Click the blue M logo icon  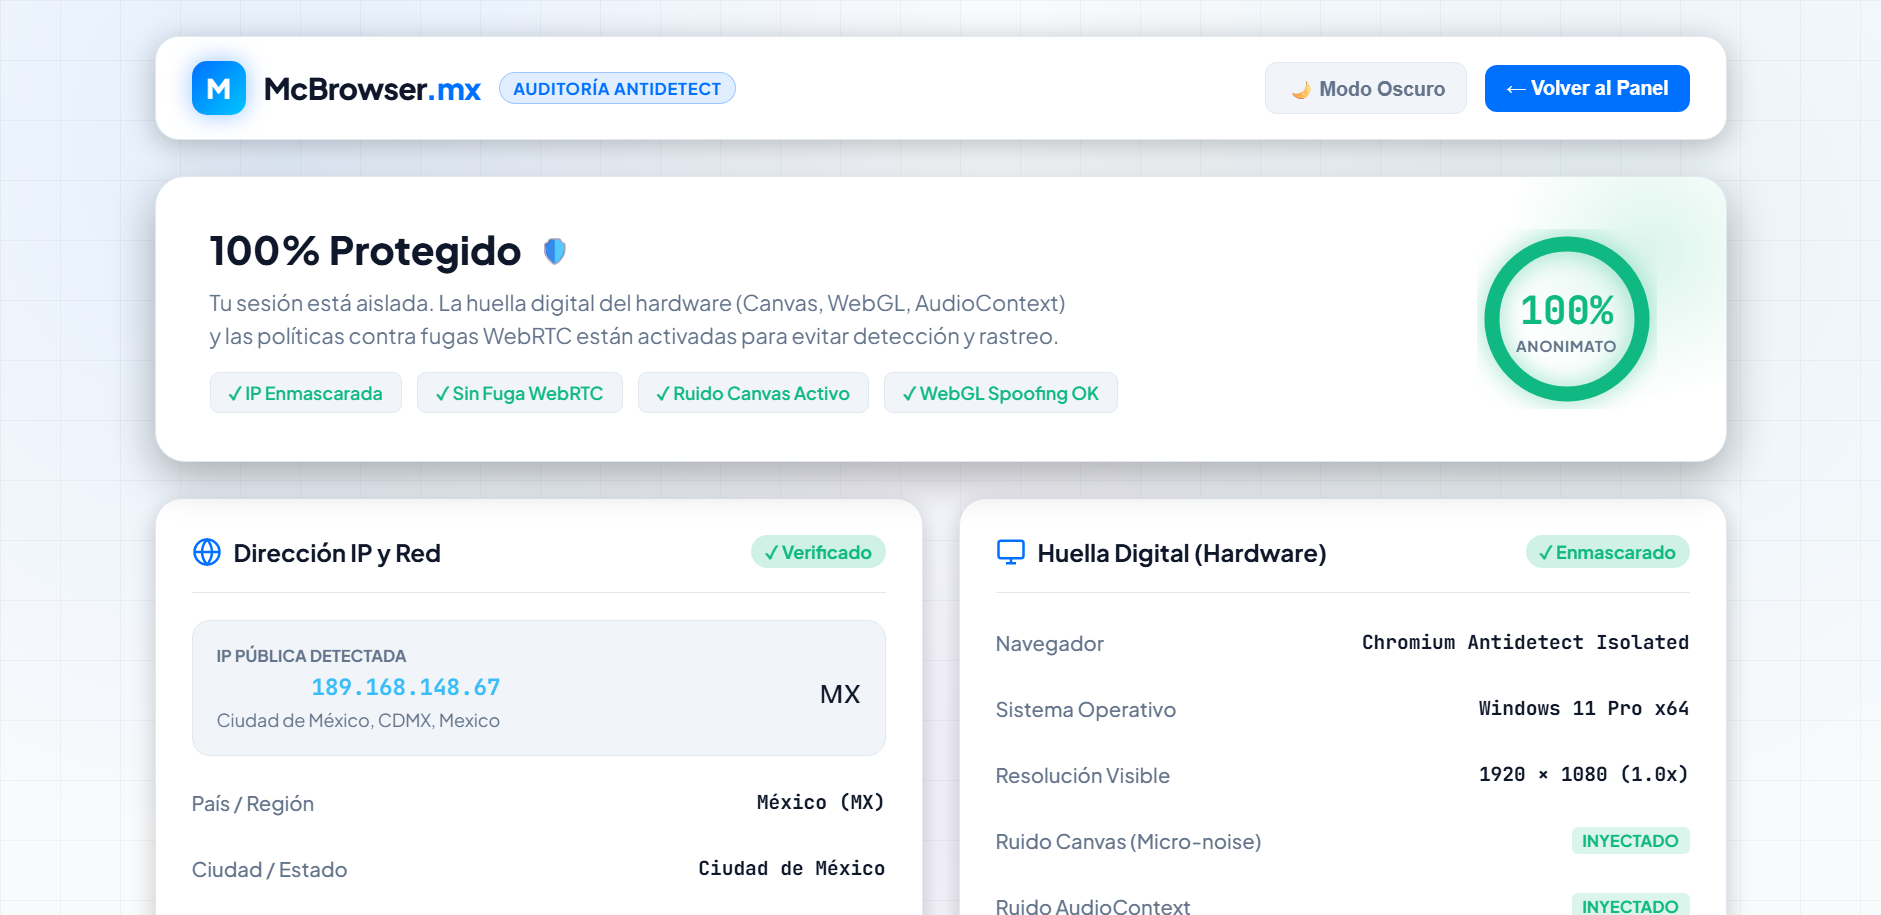[219, 88]
